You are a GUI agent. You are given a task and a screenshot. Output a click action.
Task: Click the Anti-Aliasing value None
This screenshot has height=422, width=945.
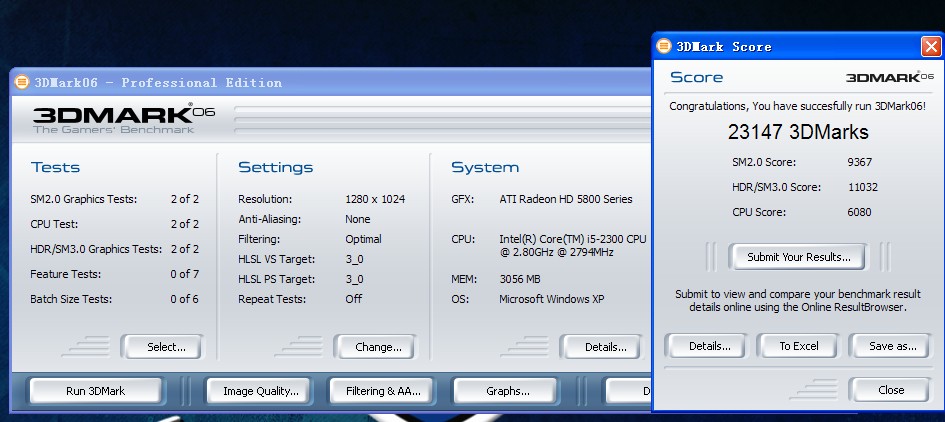[357, 219]
